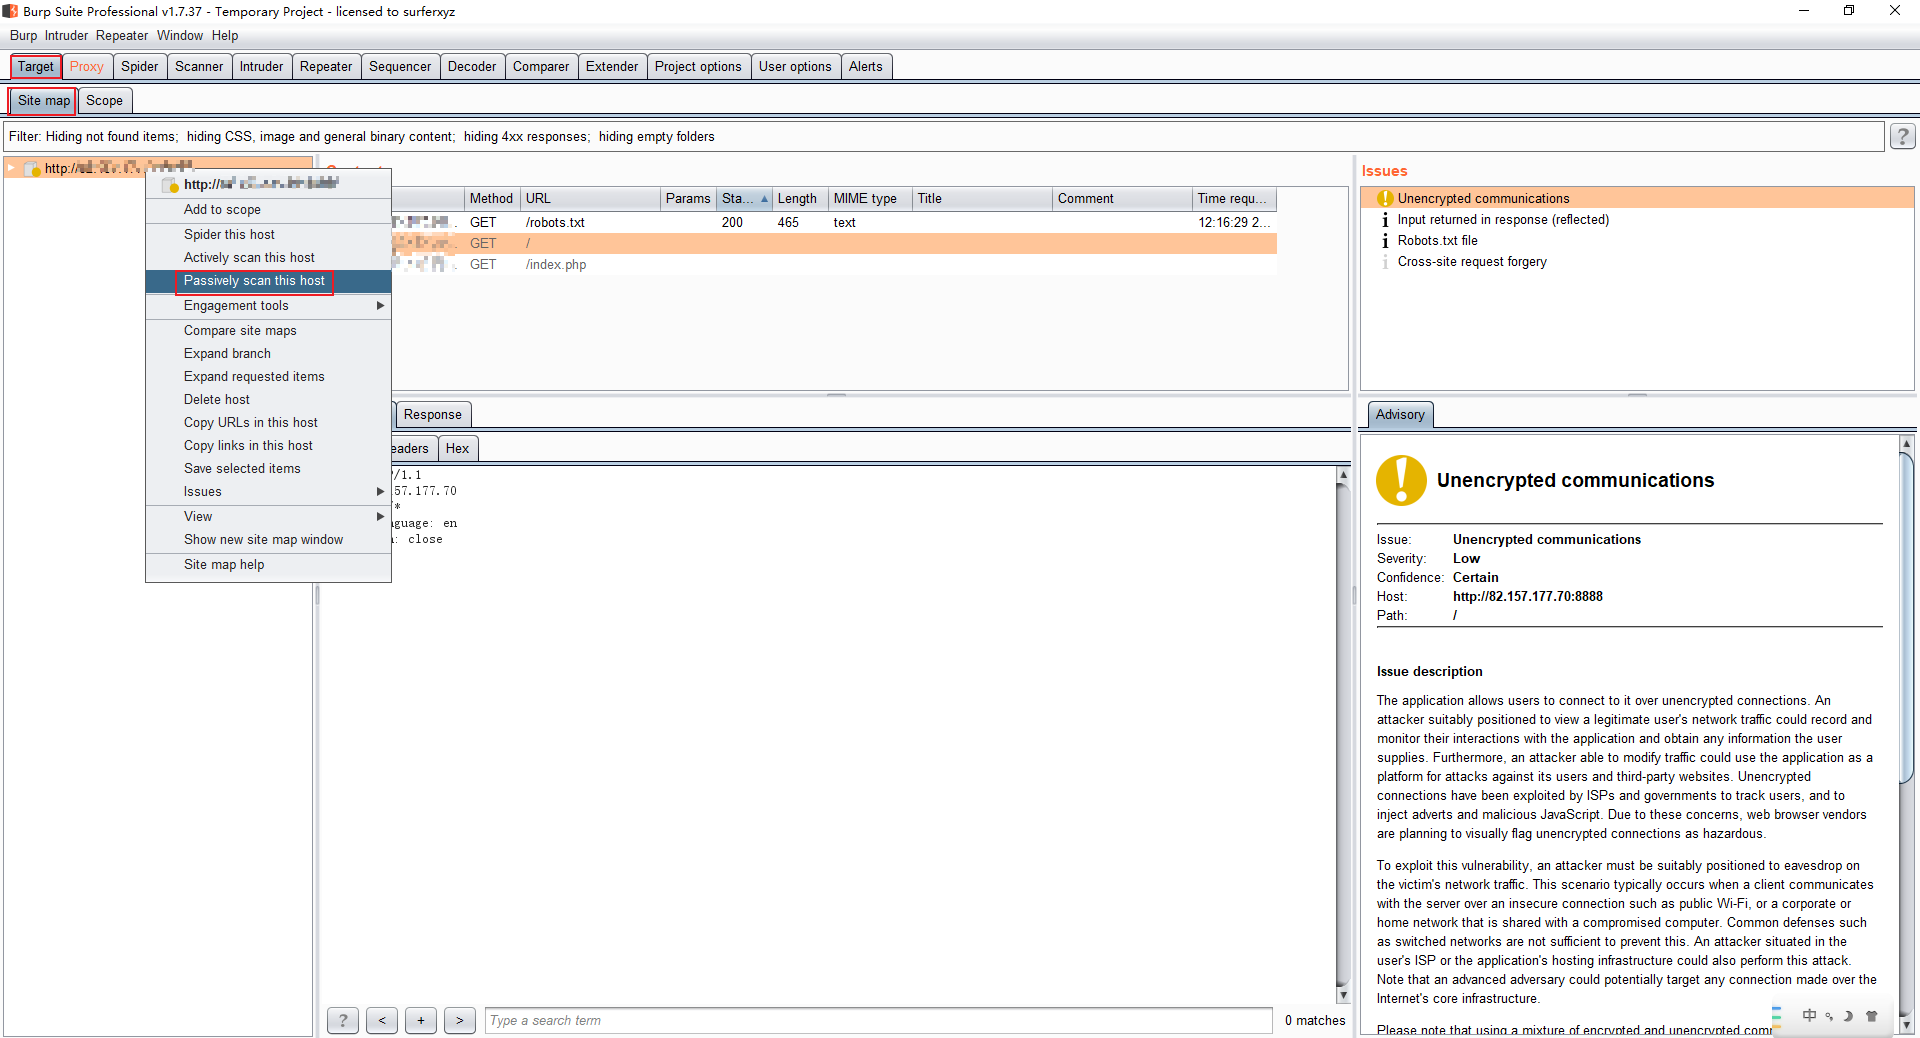Open Site map help entry
1920x1038 pixels.
pyautogui.click(x=268, y=564)
